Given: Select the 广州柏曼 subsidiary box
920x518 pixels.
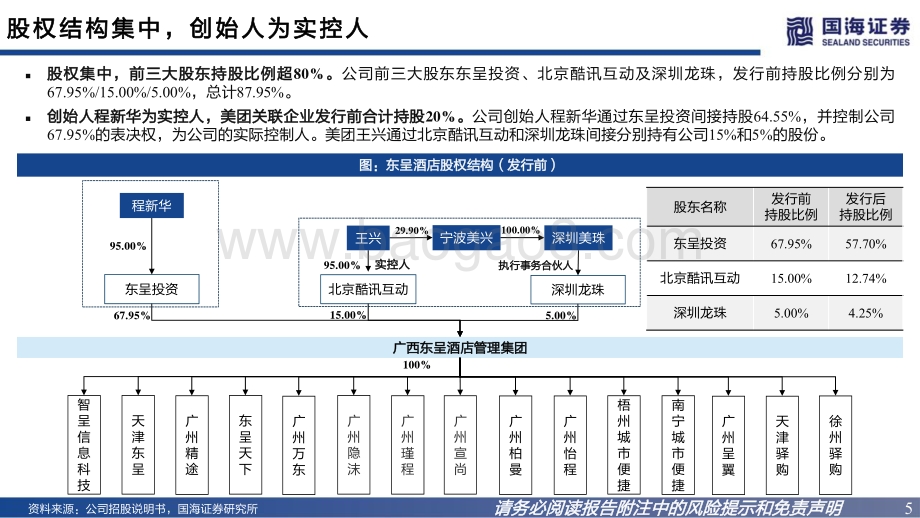Looking at the screenshot, I should click(516, 445).
